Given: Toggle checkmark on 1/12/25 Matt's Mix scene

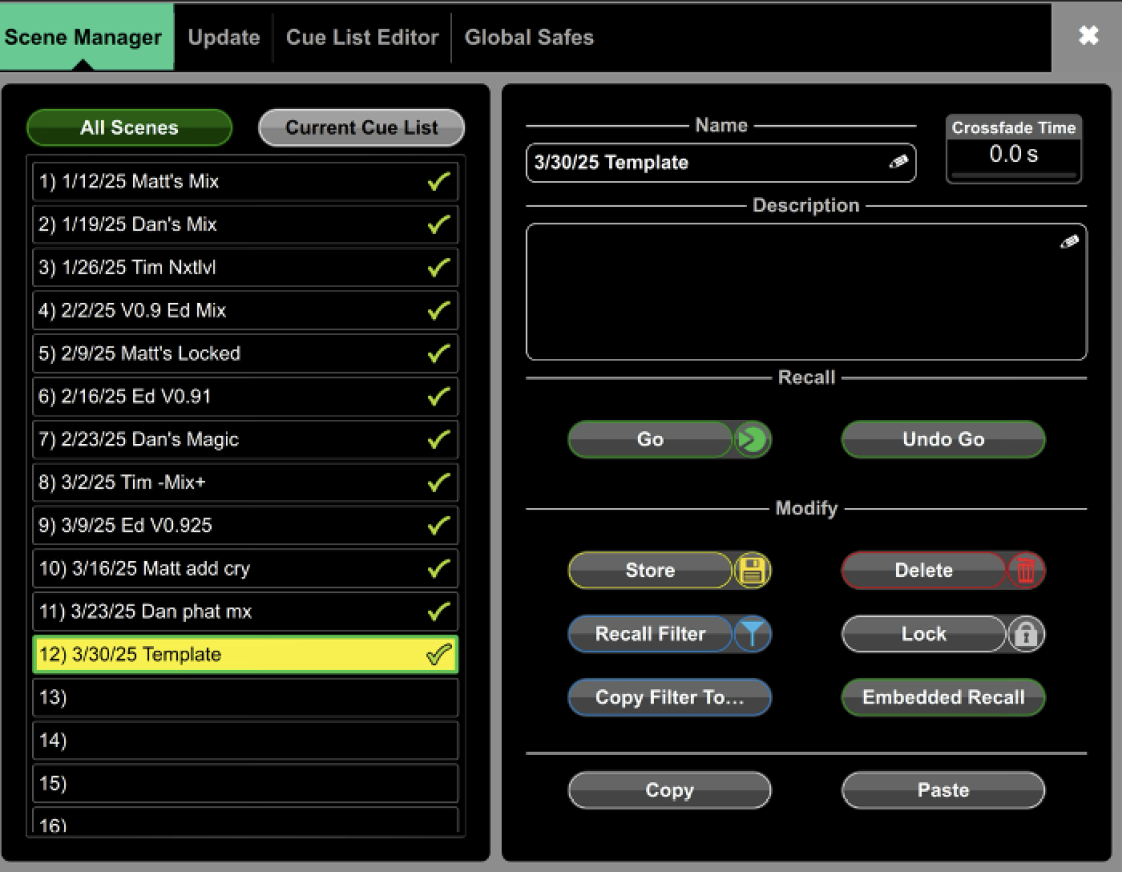Looking at the screenshot, I should [x=438, y=182].
